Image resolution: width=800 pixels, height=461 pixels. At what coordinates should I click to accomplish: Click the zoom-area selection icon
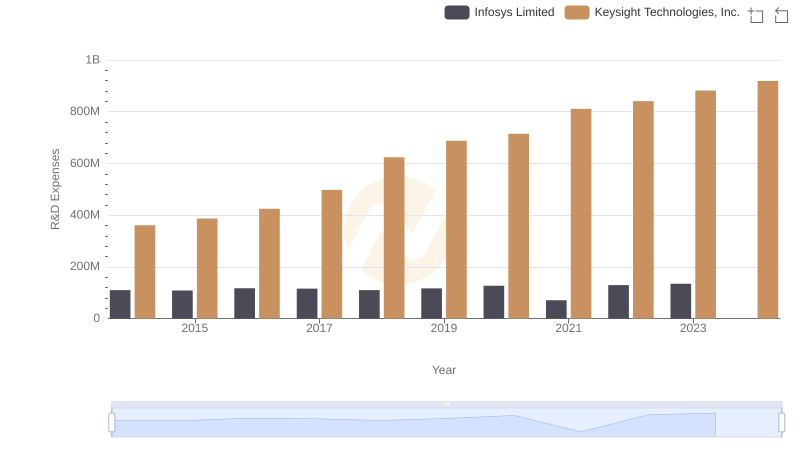coord(756,15)
